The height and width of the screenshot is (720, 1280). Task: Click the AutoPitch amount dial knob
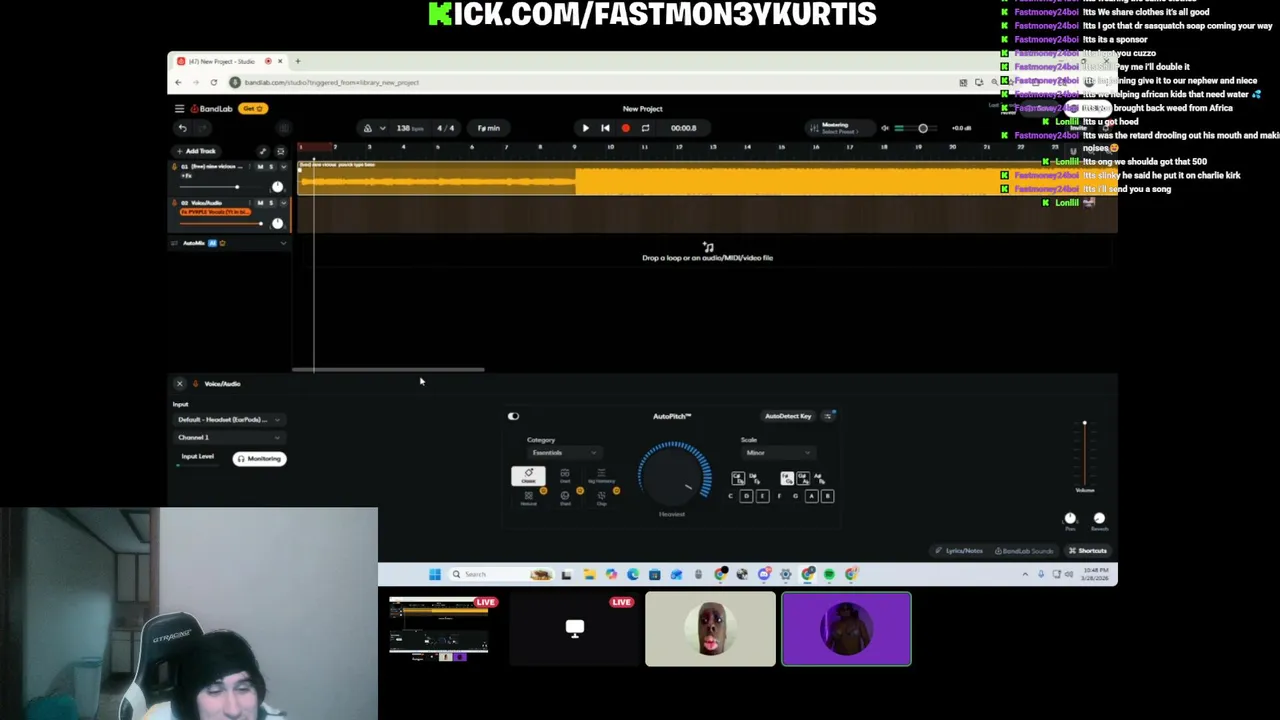click(x=673, y=476)
